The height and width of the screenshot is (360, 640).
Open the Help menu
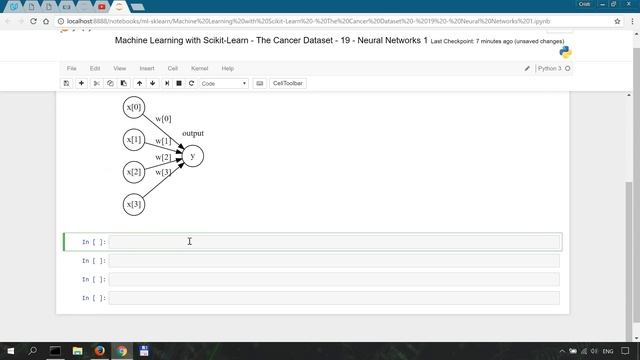tap(227, 69)
